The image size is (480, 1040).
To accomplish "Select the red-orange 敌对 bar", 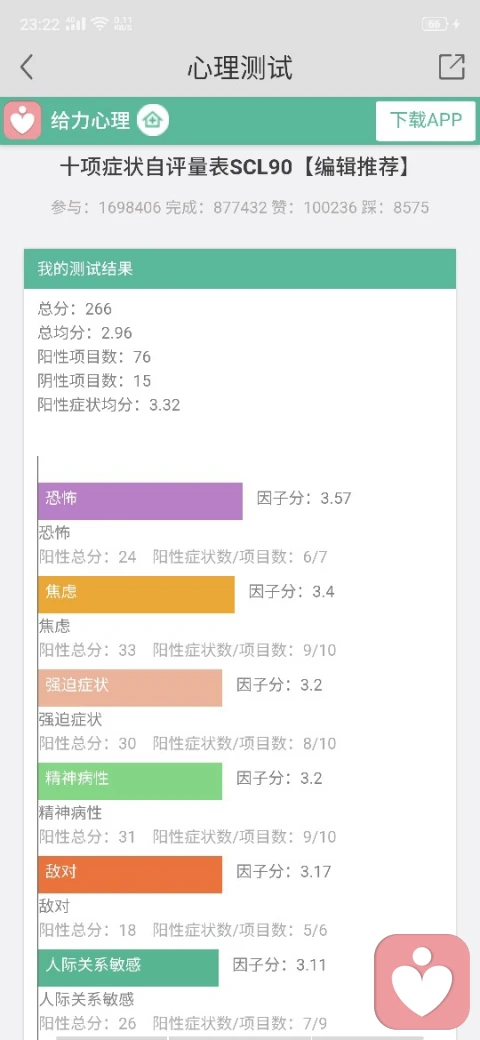I will [x=130, y=874].
